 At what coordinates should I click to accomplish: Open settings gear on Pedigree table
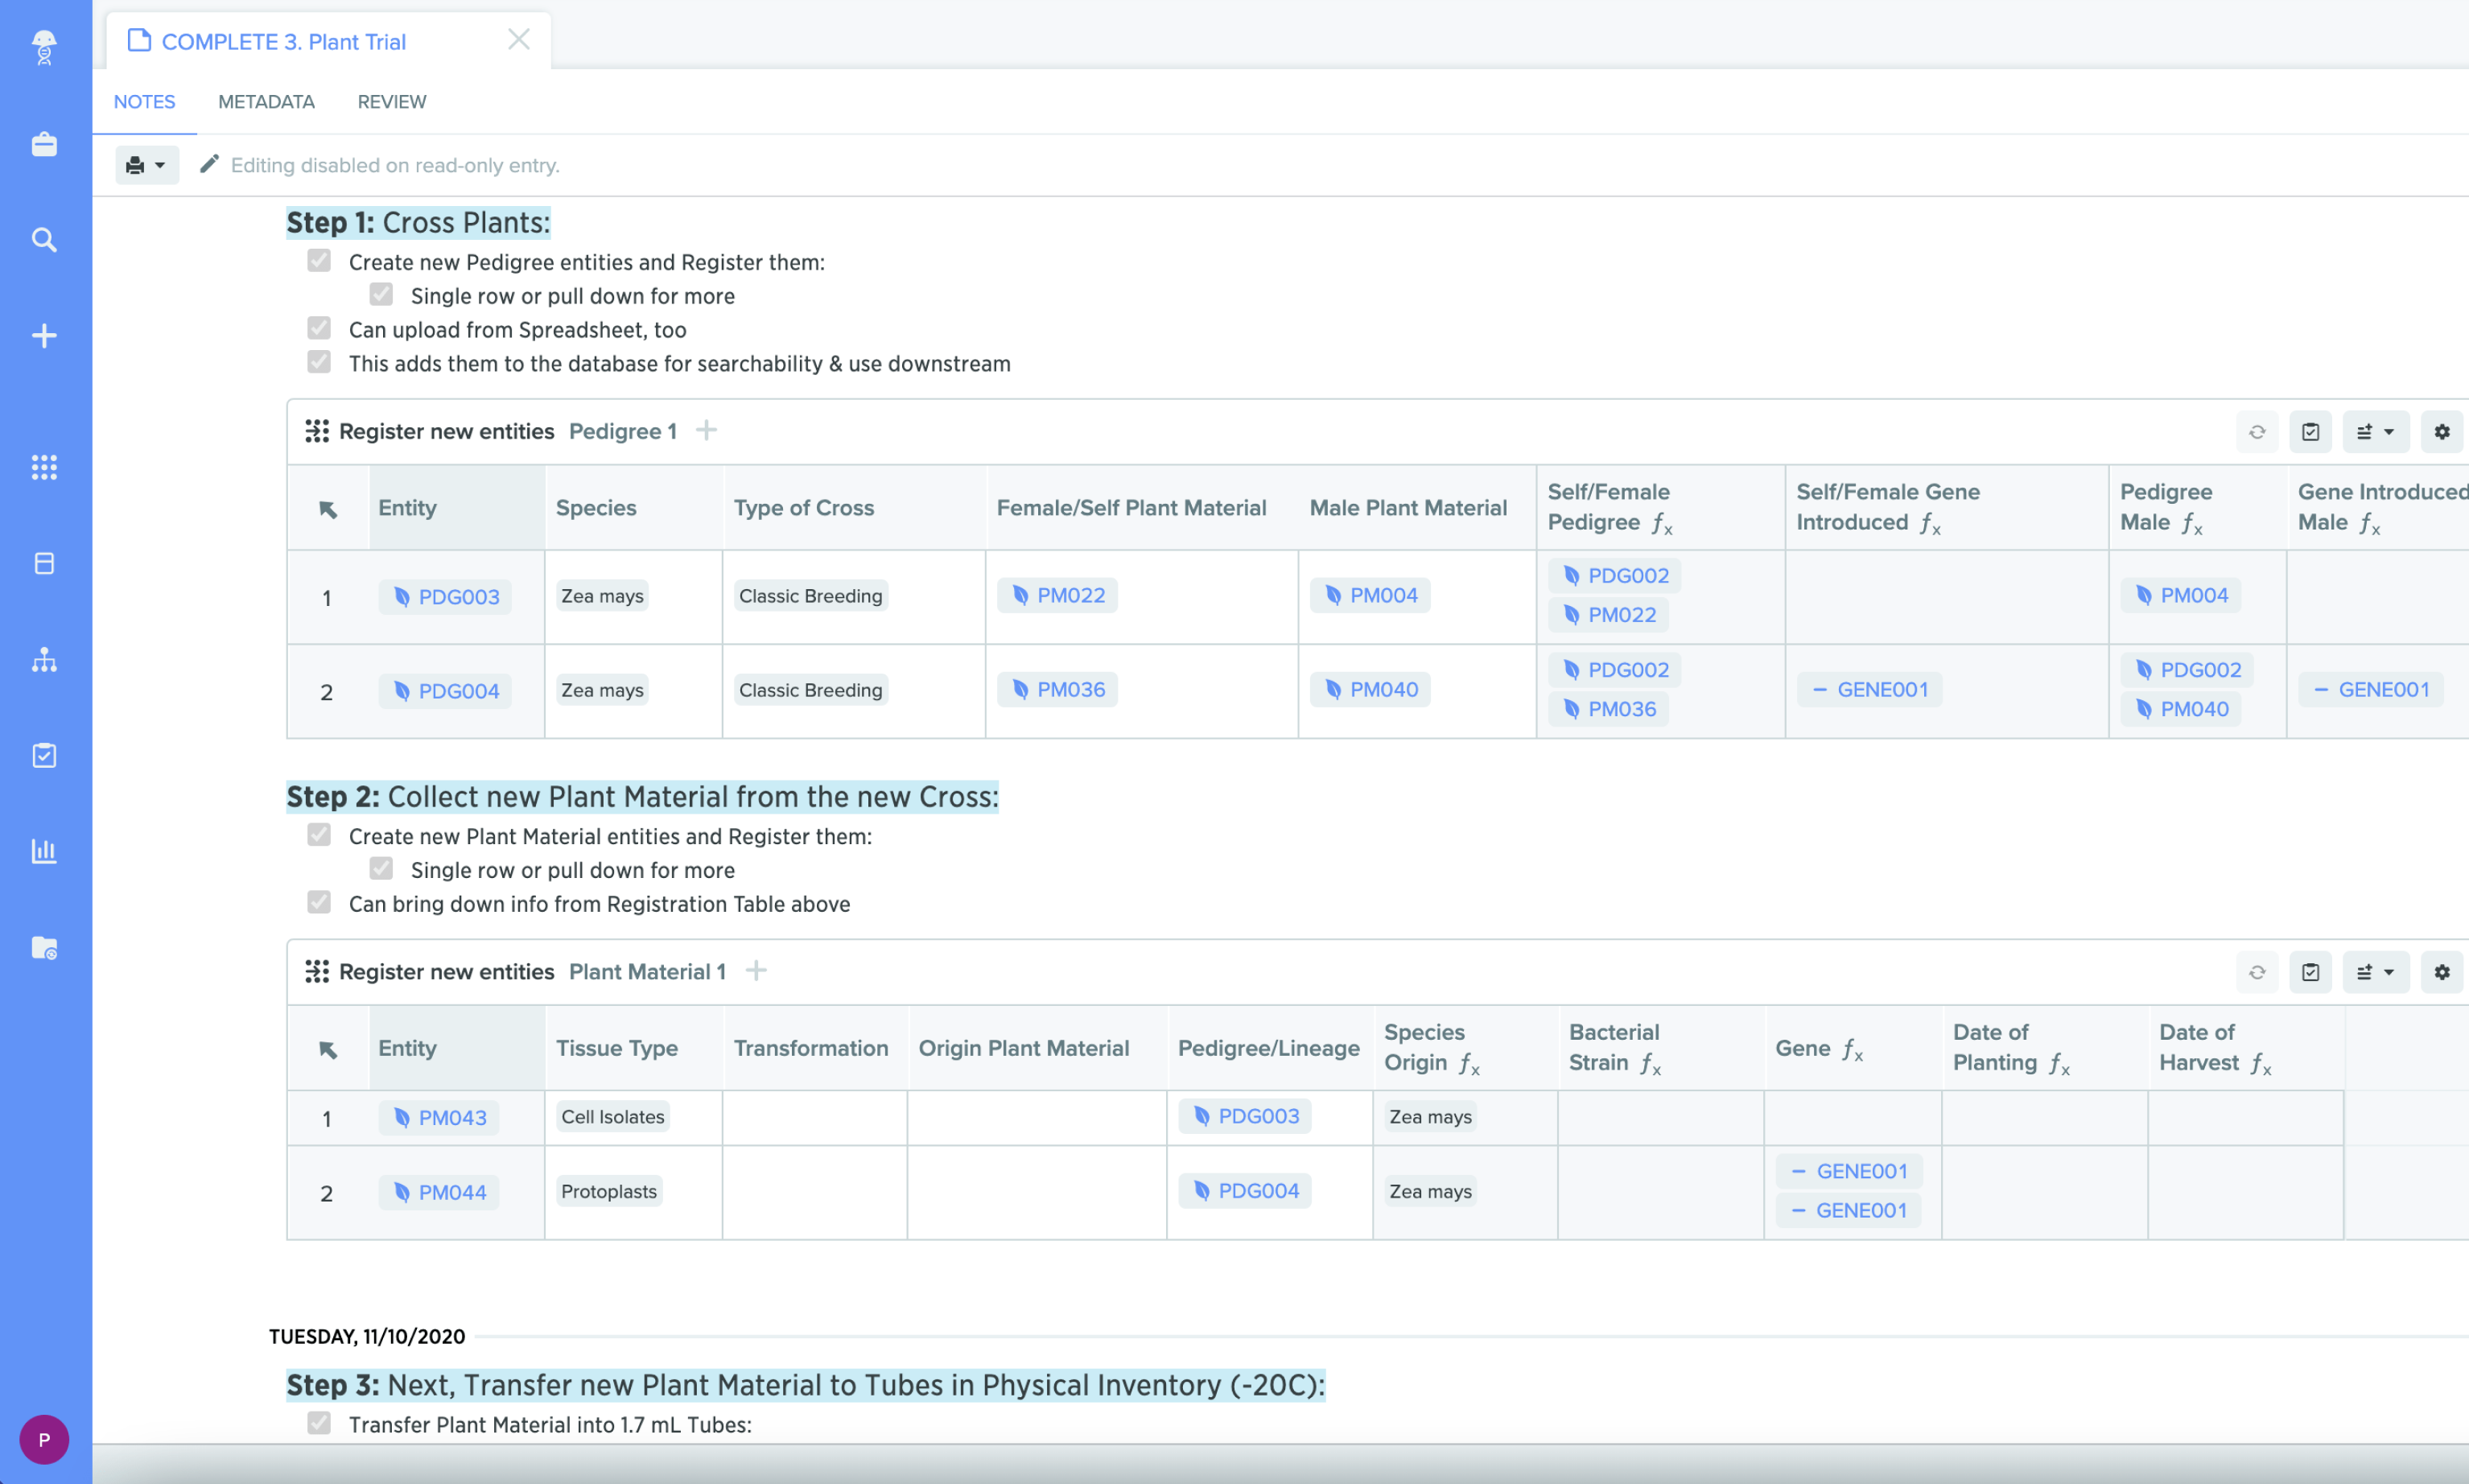coord(2441,432)
